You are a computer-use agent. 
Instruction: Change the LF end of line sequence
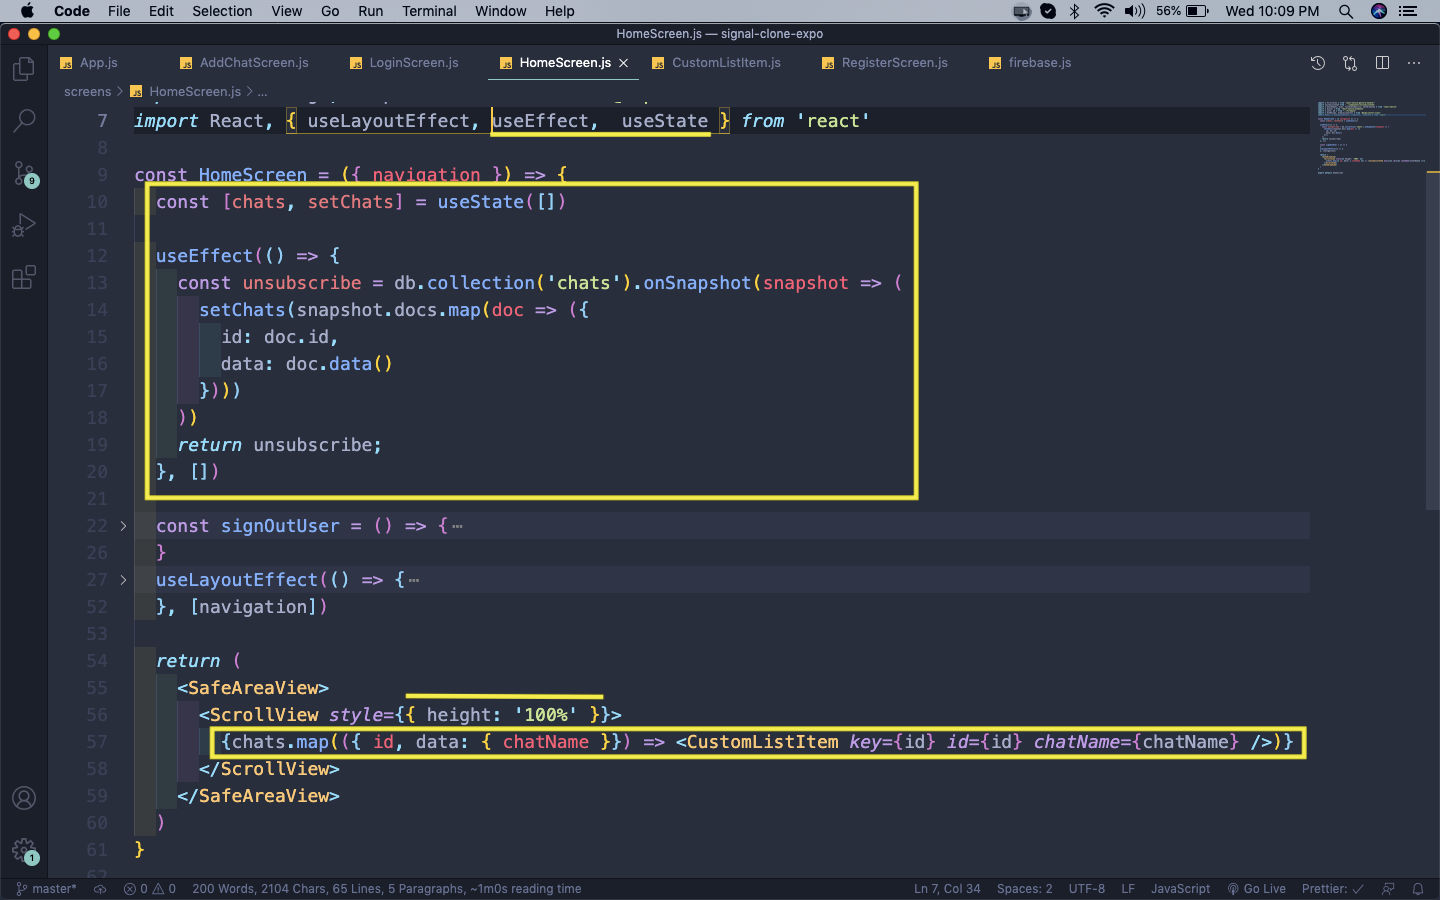(1128, 889)
